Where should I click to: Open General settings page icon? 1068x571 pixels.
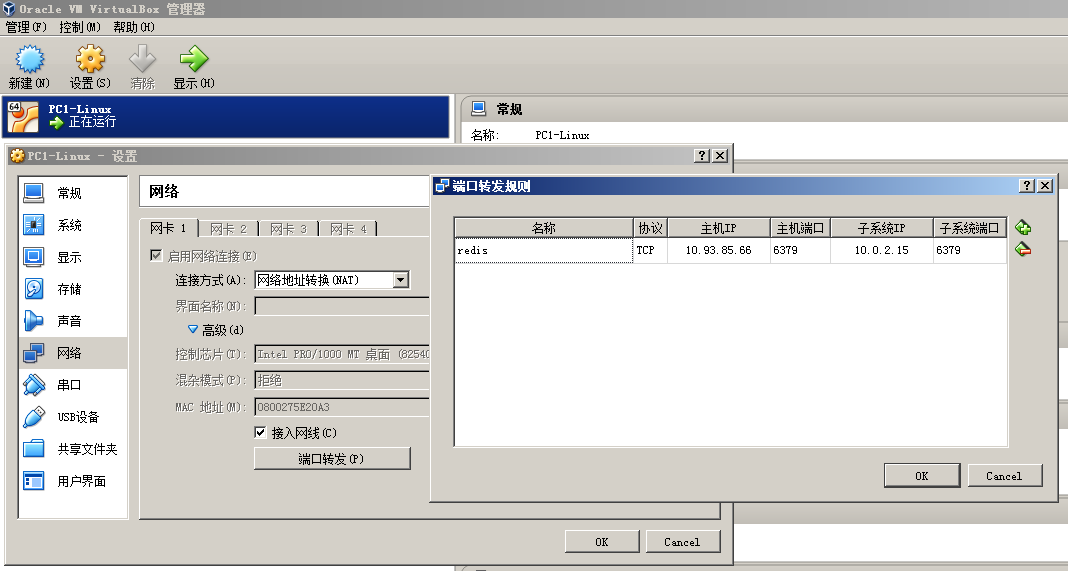tap(33, 193)
